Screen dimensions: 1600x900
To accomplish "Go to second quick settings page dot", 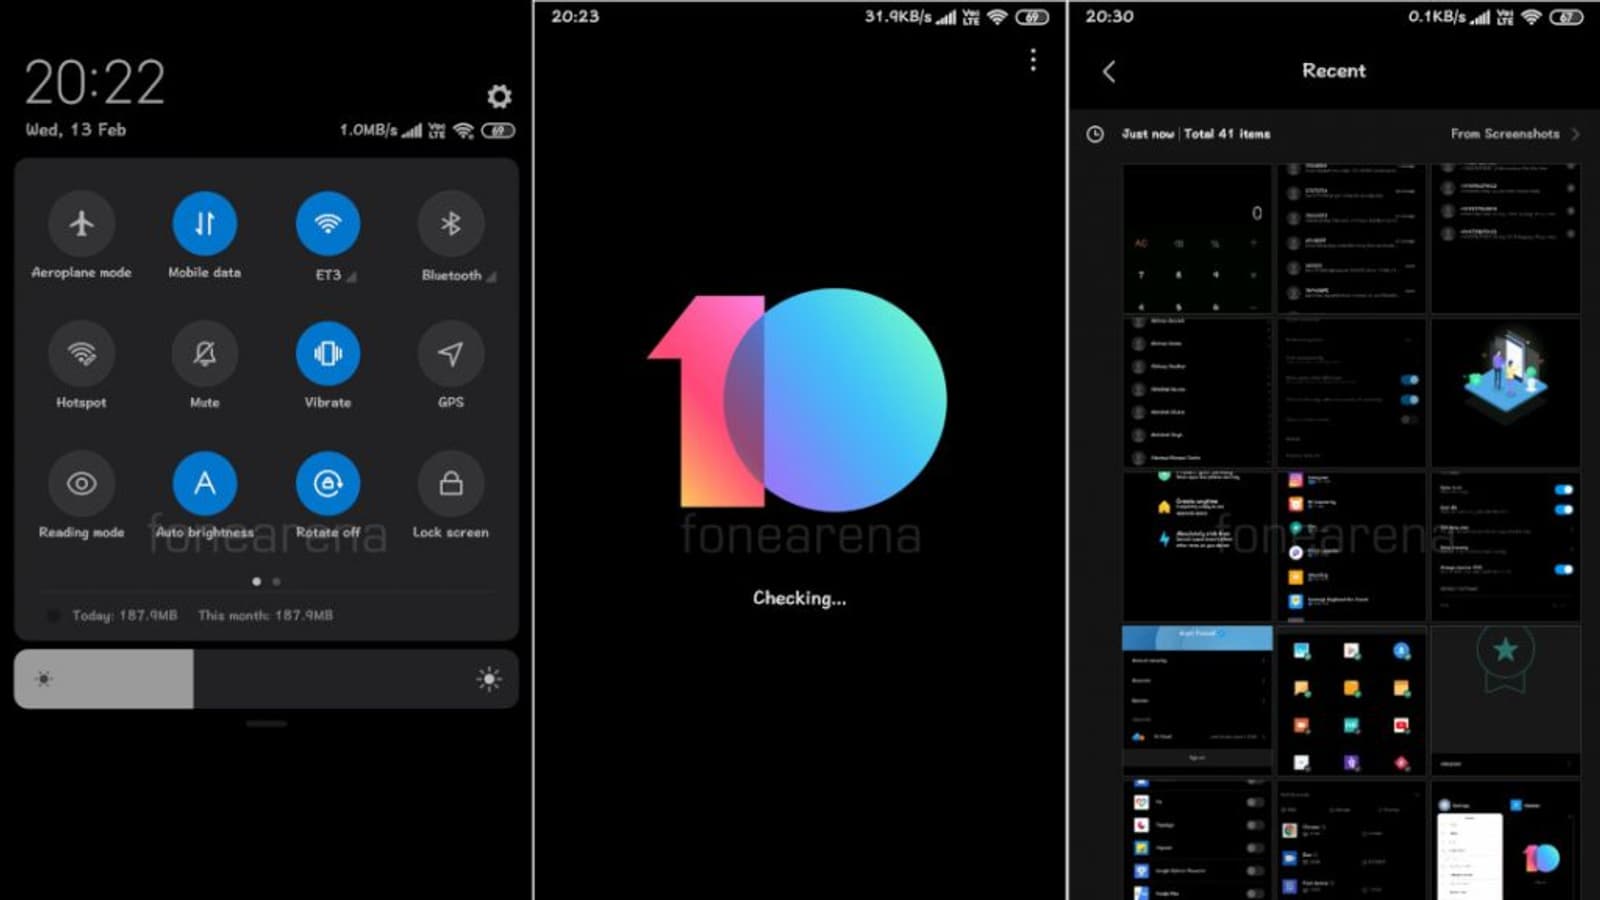I will coord(277,581).
